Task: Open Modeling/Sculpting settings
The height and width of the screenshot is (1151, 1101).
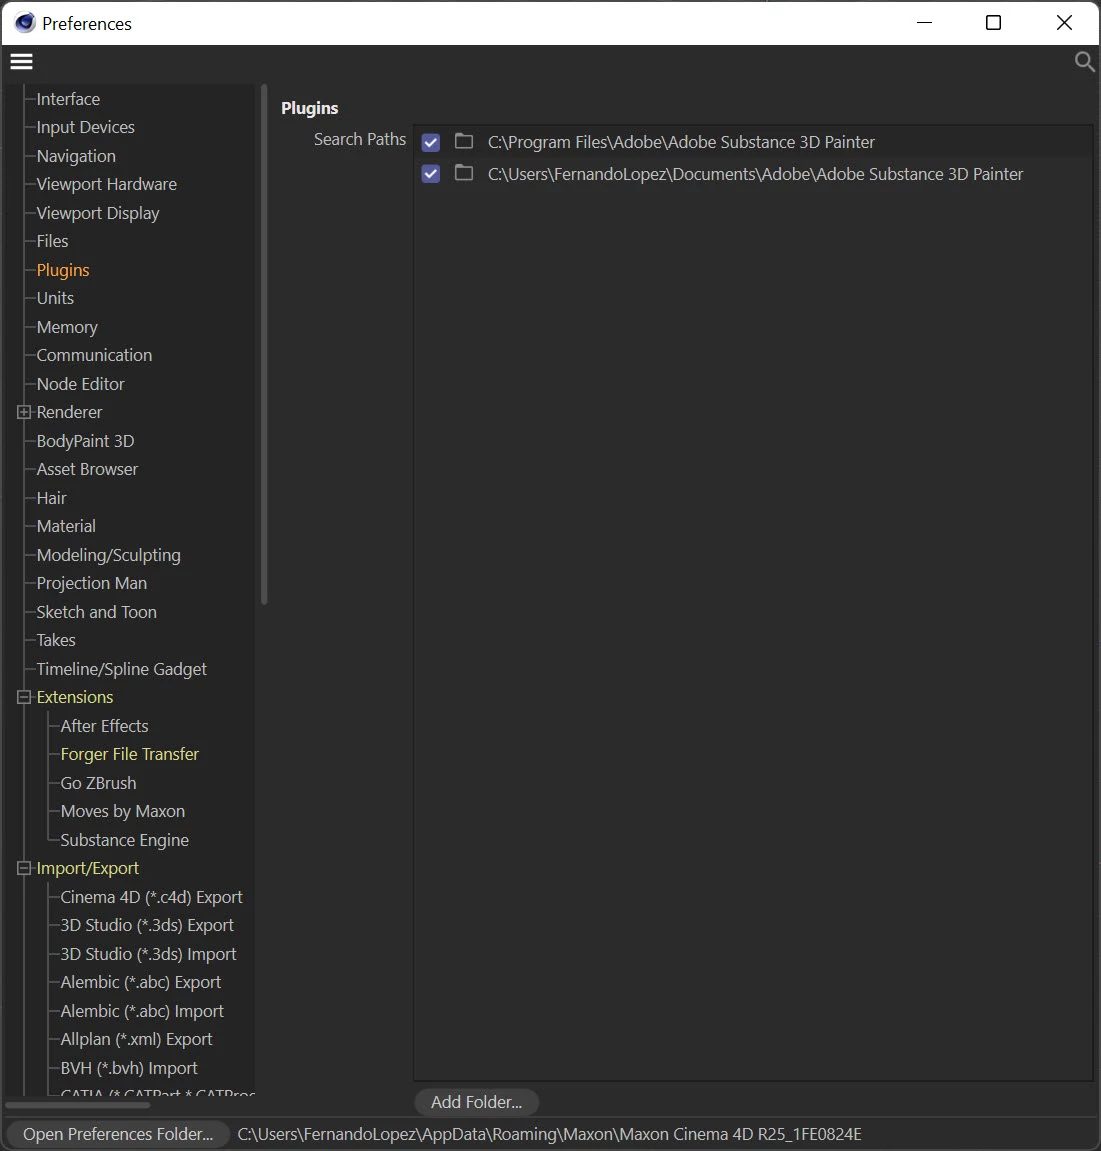Action: 109,555
